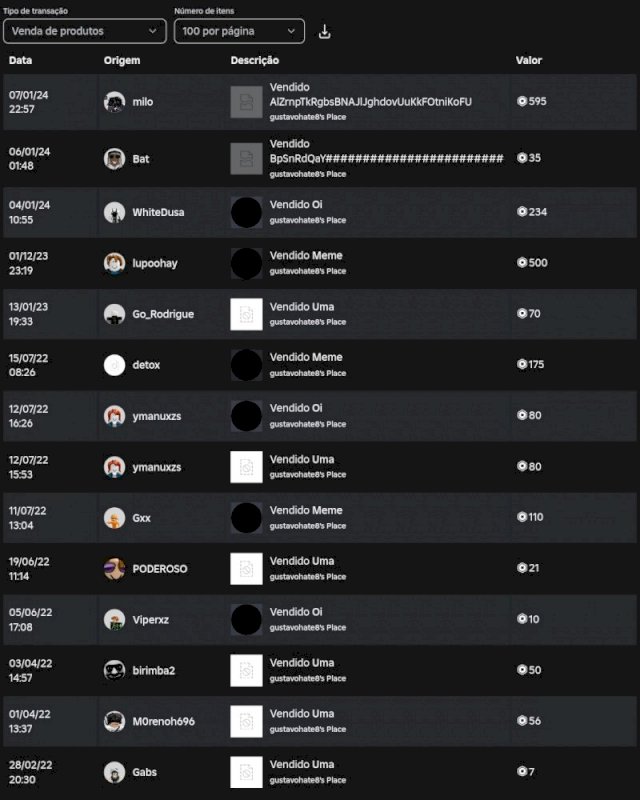Select Go_Rodrigue's avatar
Screen dimensions: 640x800
click(x=114, y=314)
